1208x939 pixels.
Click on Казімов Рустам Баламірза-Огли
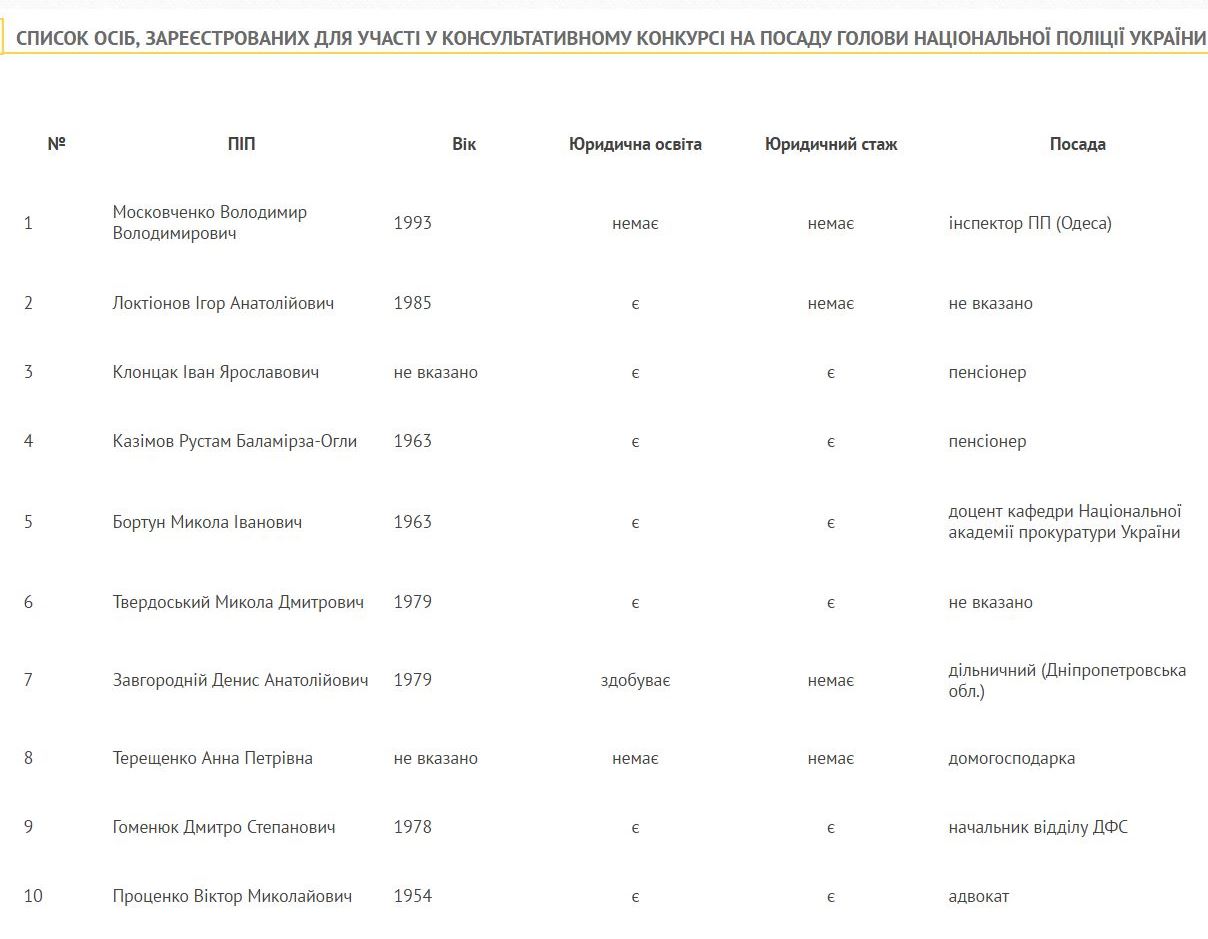[235, 441]
